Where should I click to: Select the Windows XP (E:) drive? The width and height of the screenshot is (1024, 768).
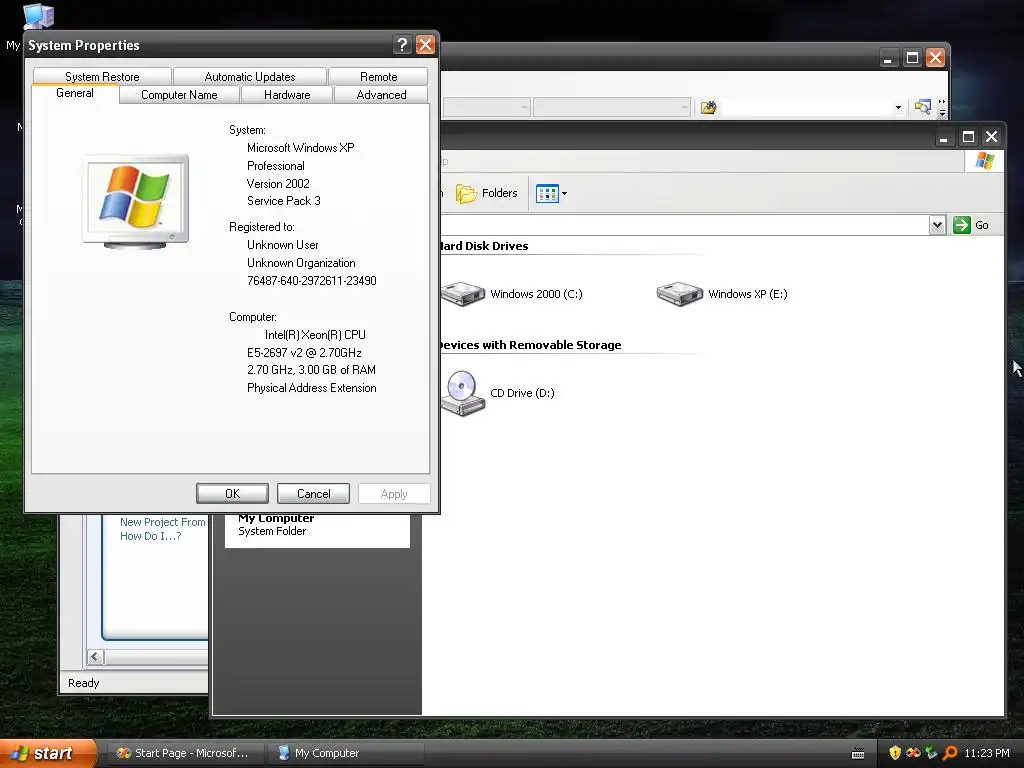[x=722, y=294]
